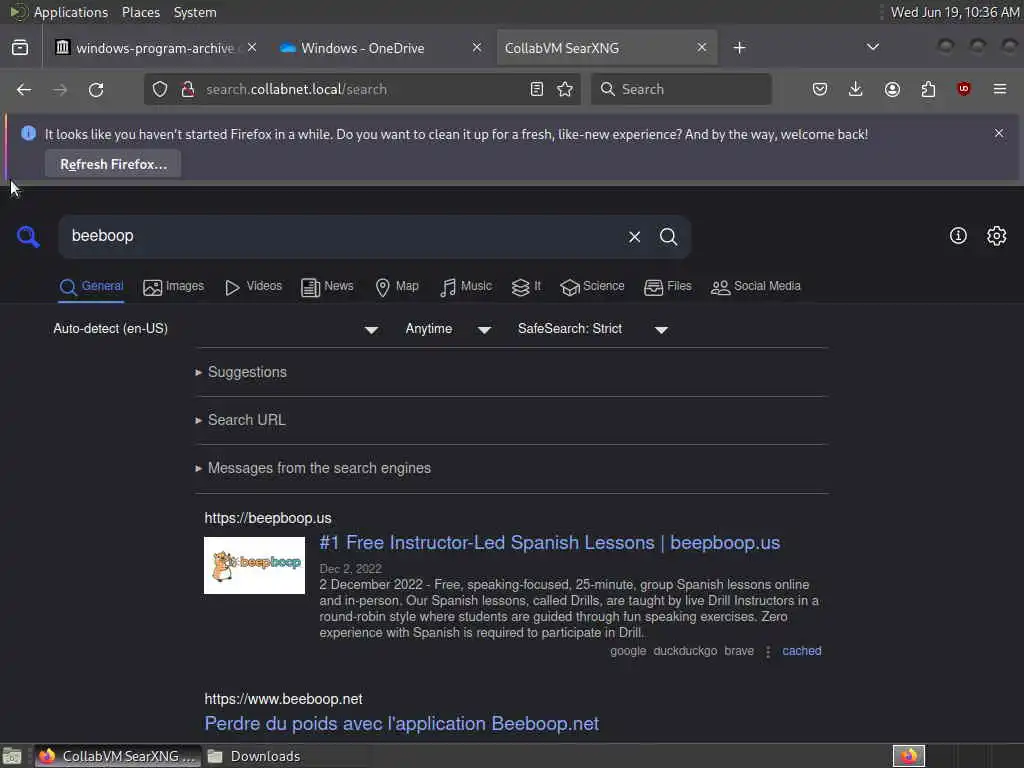1024x768 pixels.
Task: Switch to windows-program-archive tab
Action: 155,48
